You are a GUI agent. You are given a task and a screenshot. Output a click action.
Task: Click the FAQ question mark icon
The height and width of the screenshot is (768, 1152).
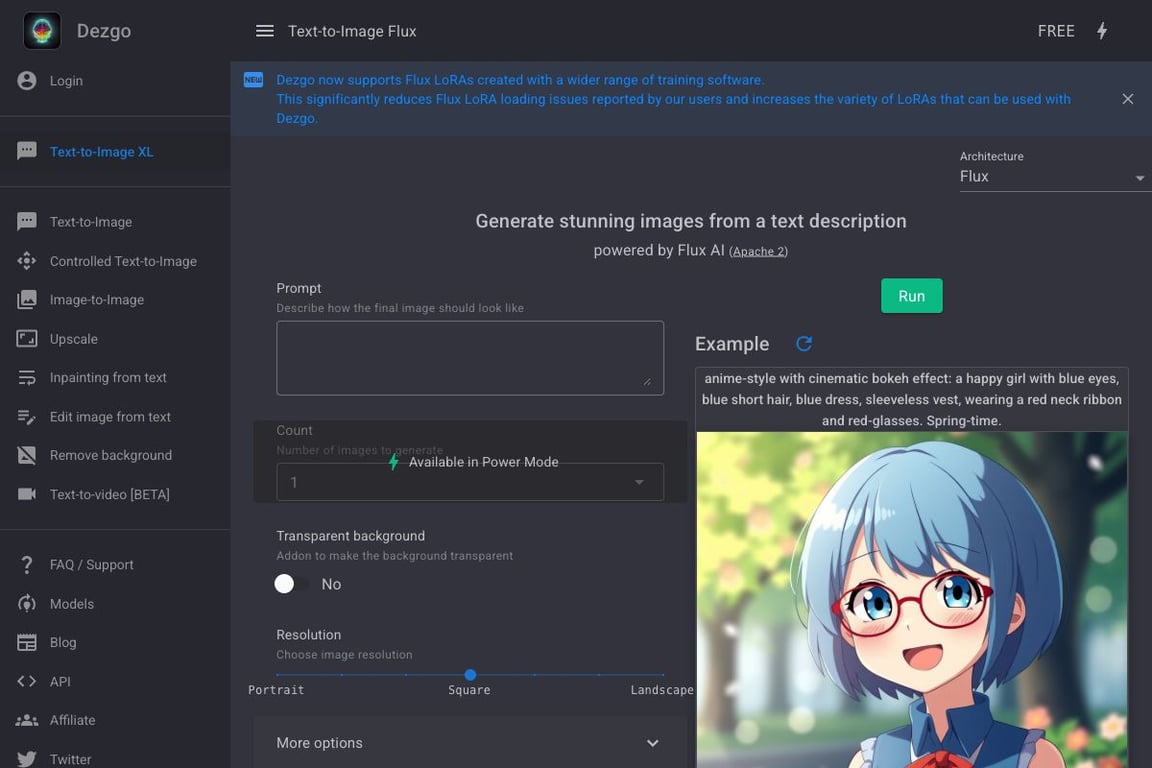(x=27, y=564)
